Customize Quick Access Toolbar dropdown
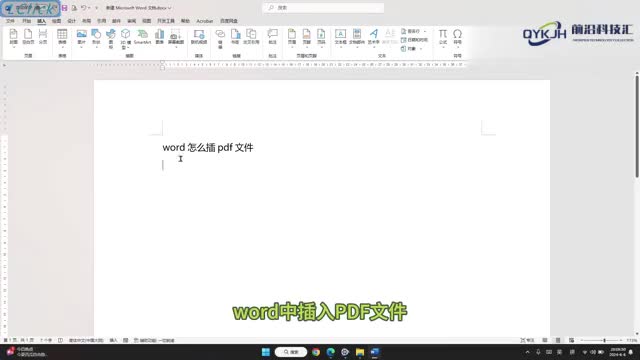 click(x=97, y=8)
